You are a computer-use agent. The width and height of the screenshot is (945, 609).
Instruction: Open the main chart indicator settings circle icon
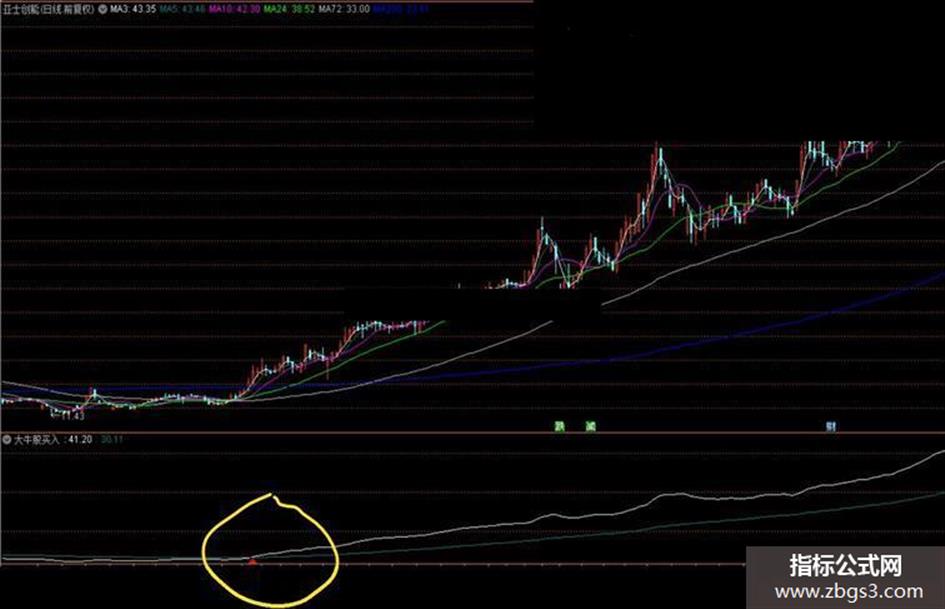point(102,9)
